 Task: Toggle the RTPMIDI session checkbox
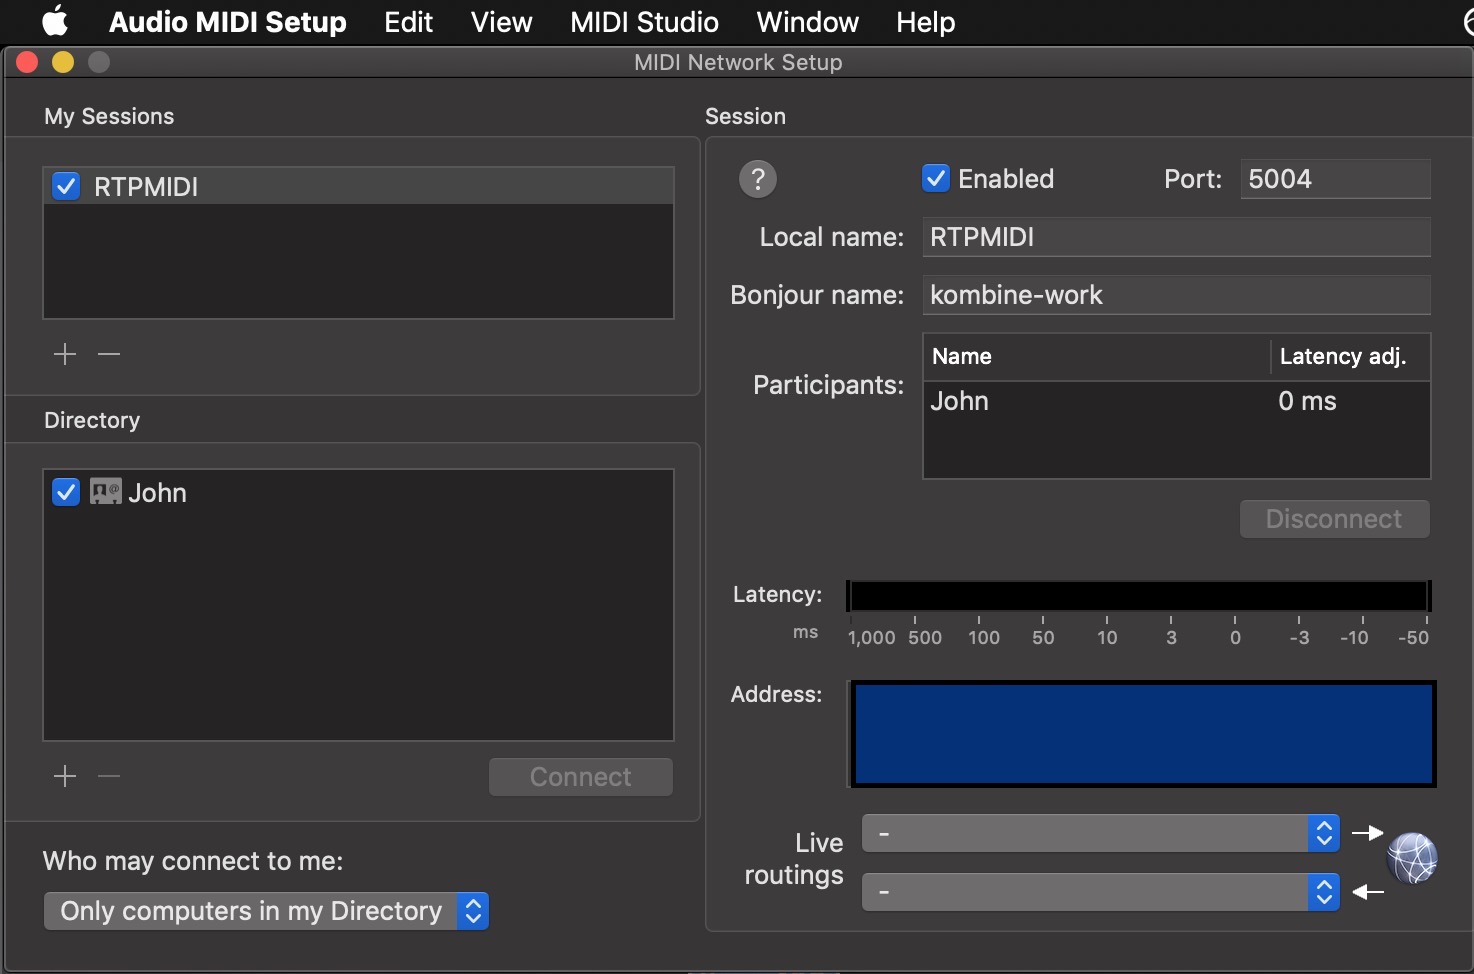click(66, 186)
